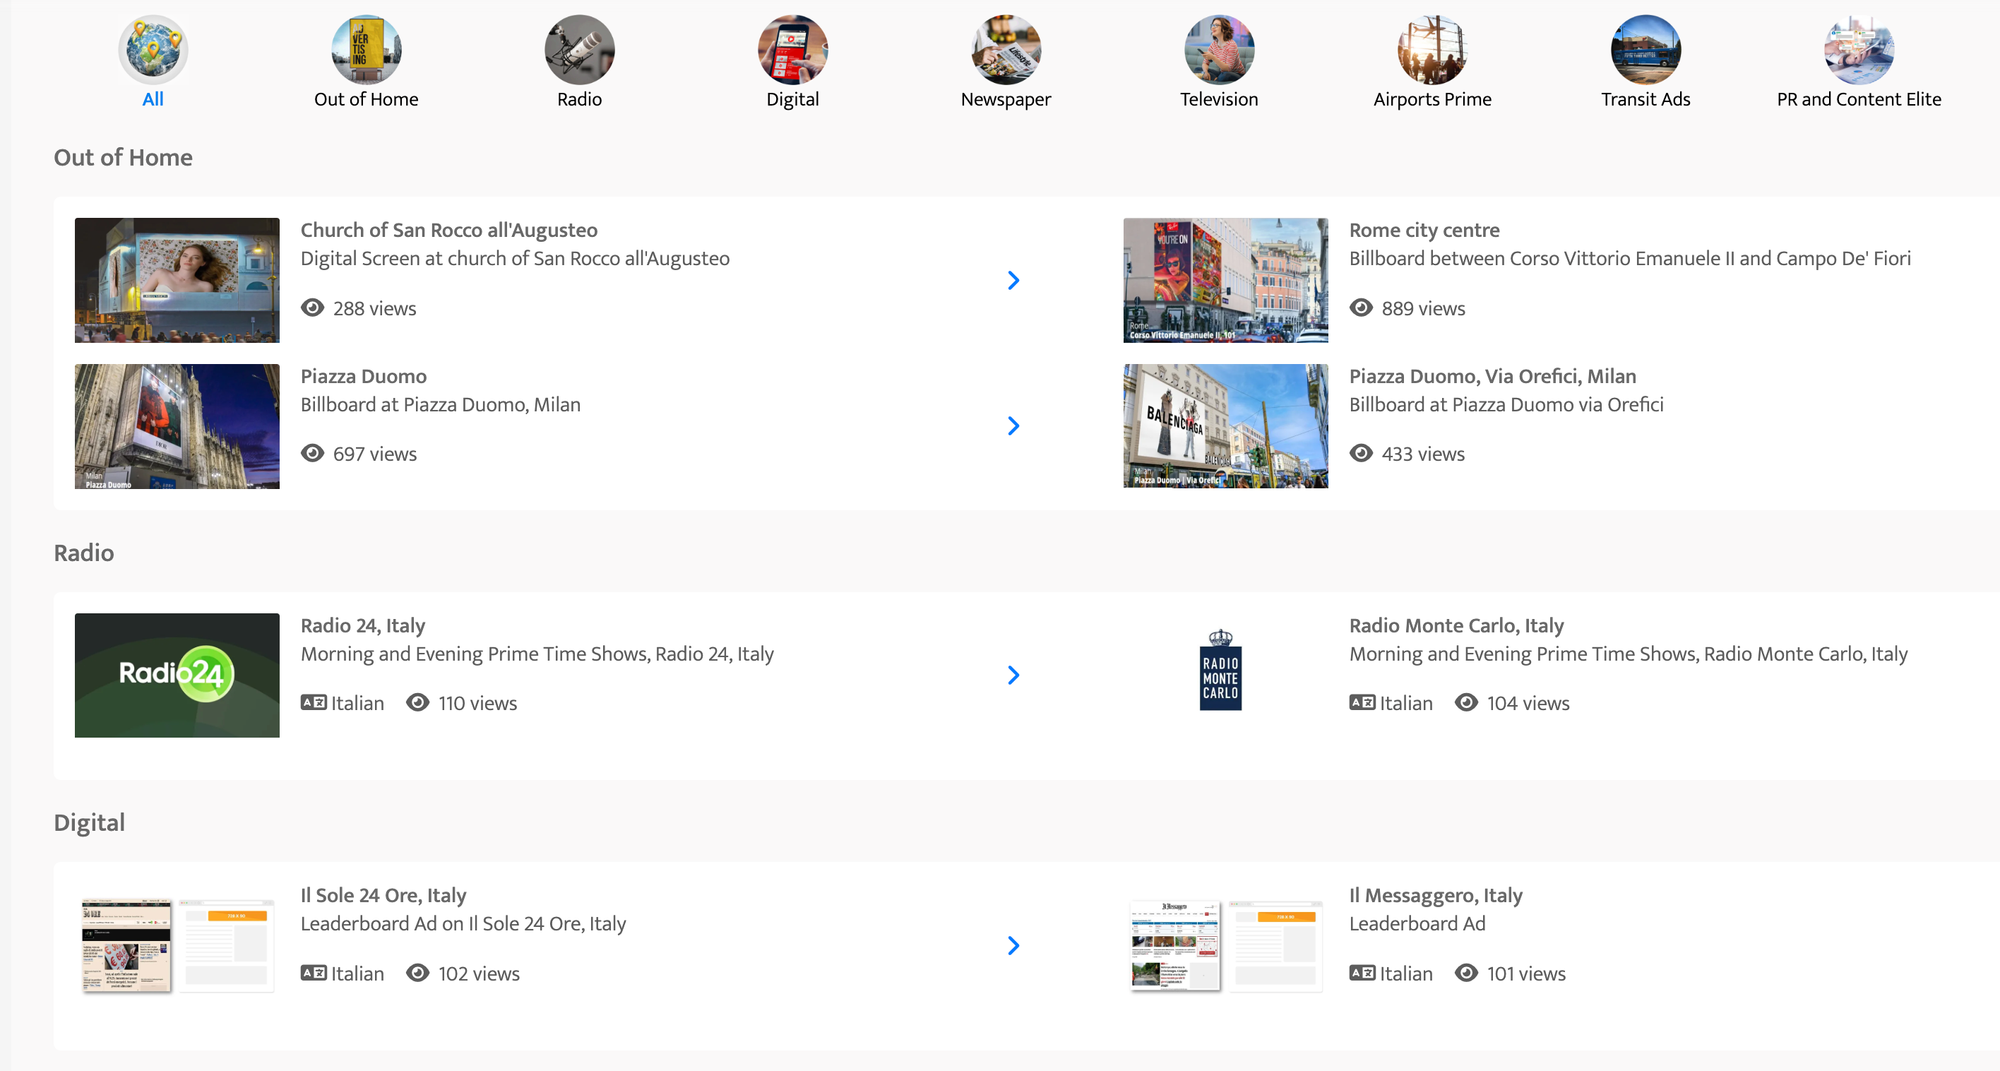The image size is (2000, 1071).
Task: Select the Digital category icon
Action: (x=792, y=50)
